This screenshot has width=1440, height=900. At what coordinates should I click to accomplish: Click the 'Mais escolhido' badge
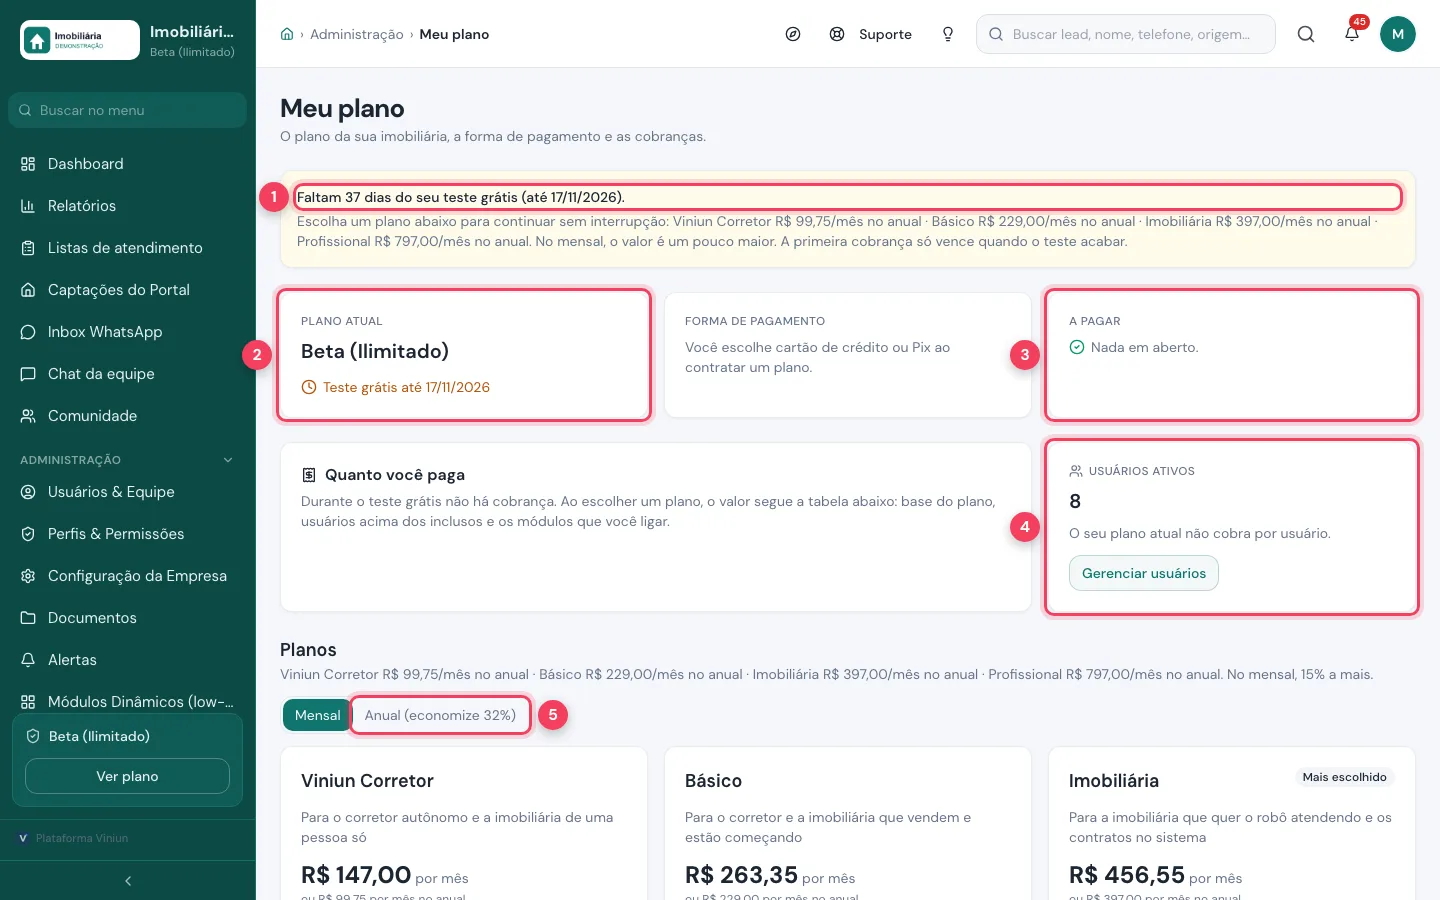[x=1344, y=777]
